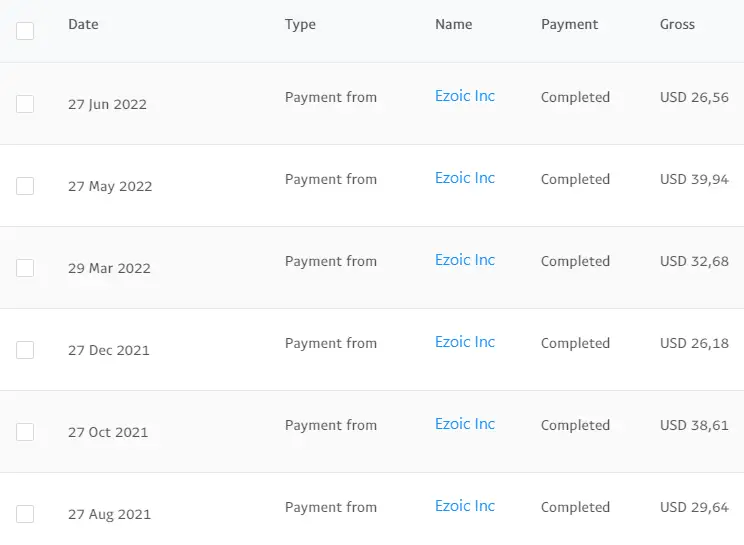744x545 pixels.
Task: Tick the select-all checkbox in header
Action: point(25,31)
